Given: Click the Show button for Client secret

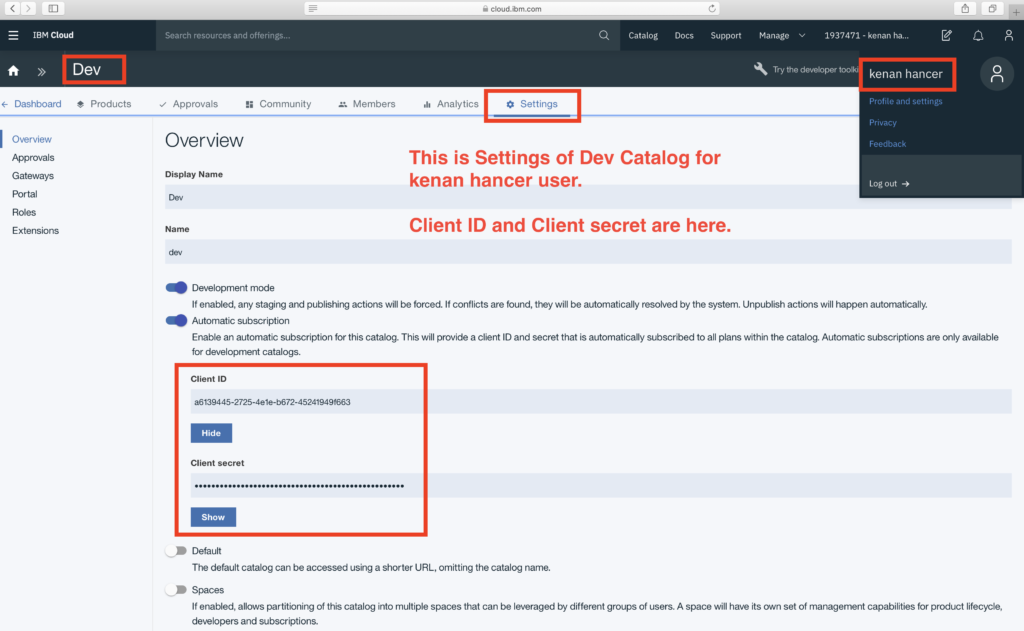Looking at the screenshot, I should click(213, 517).
